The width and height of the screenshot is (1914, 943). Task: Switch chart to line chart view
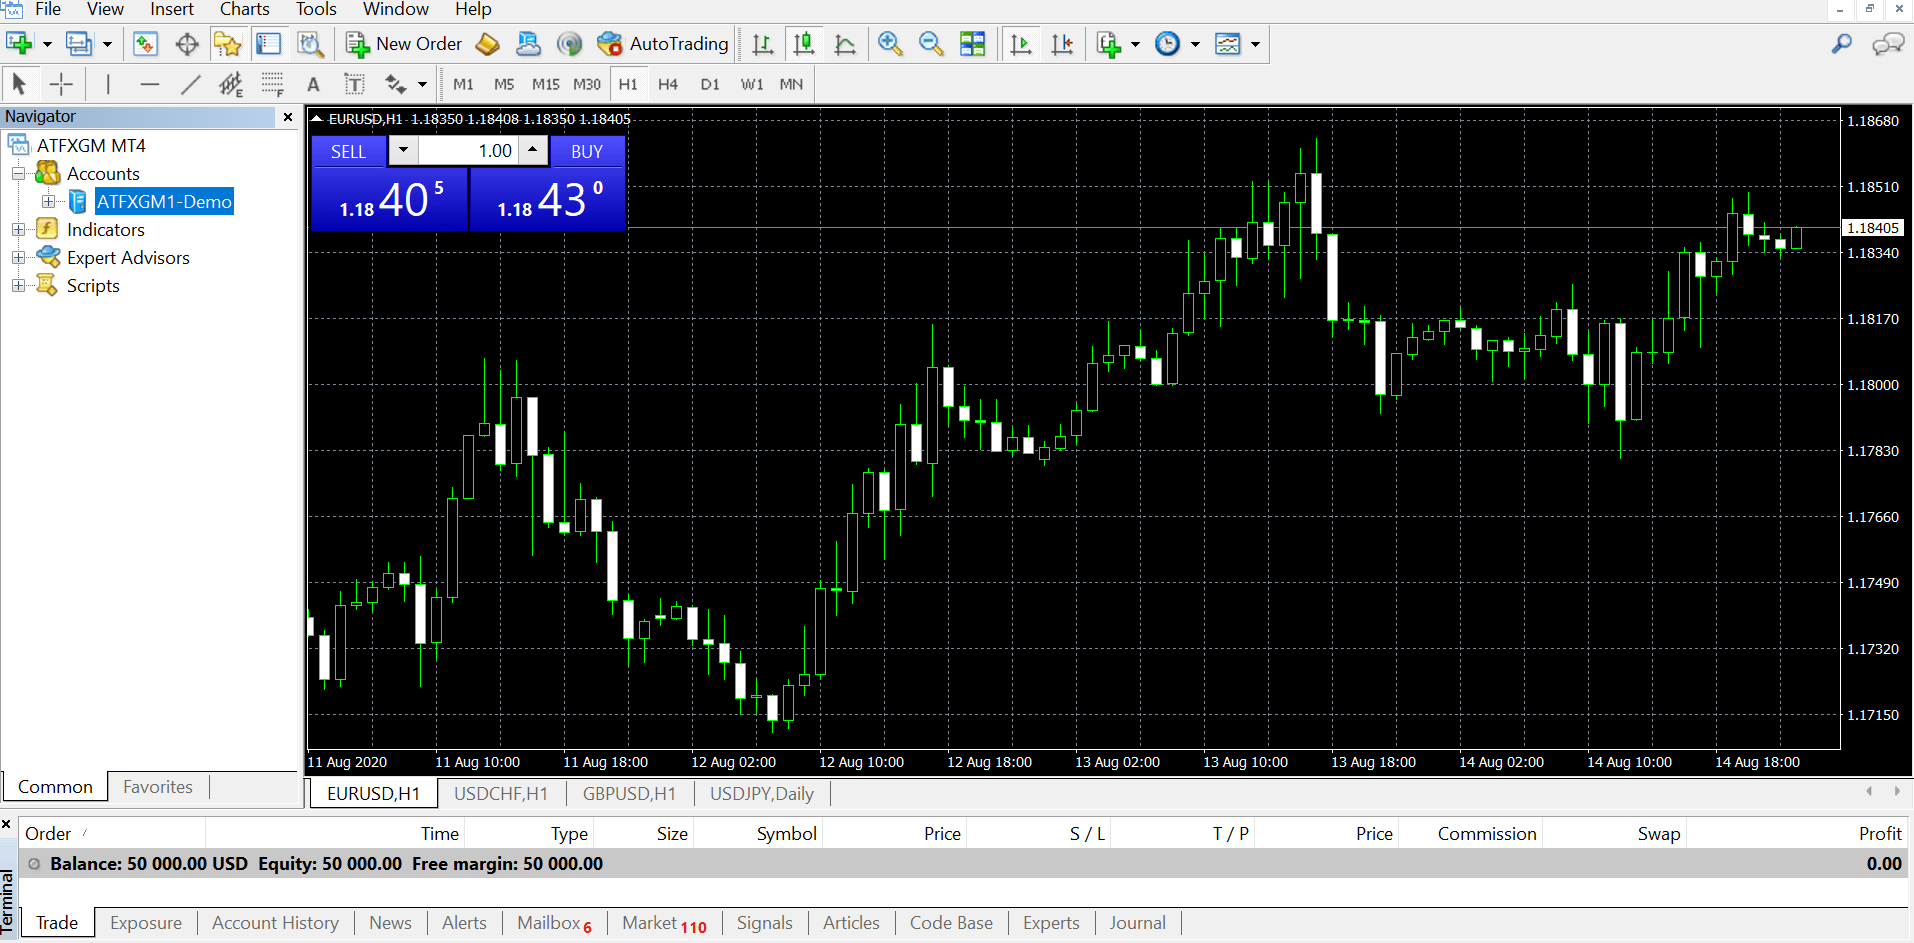tap(845, 44)
